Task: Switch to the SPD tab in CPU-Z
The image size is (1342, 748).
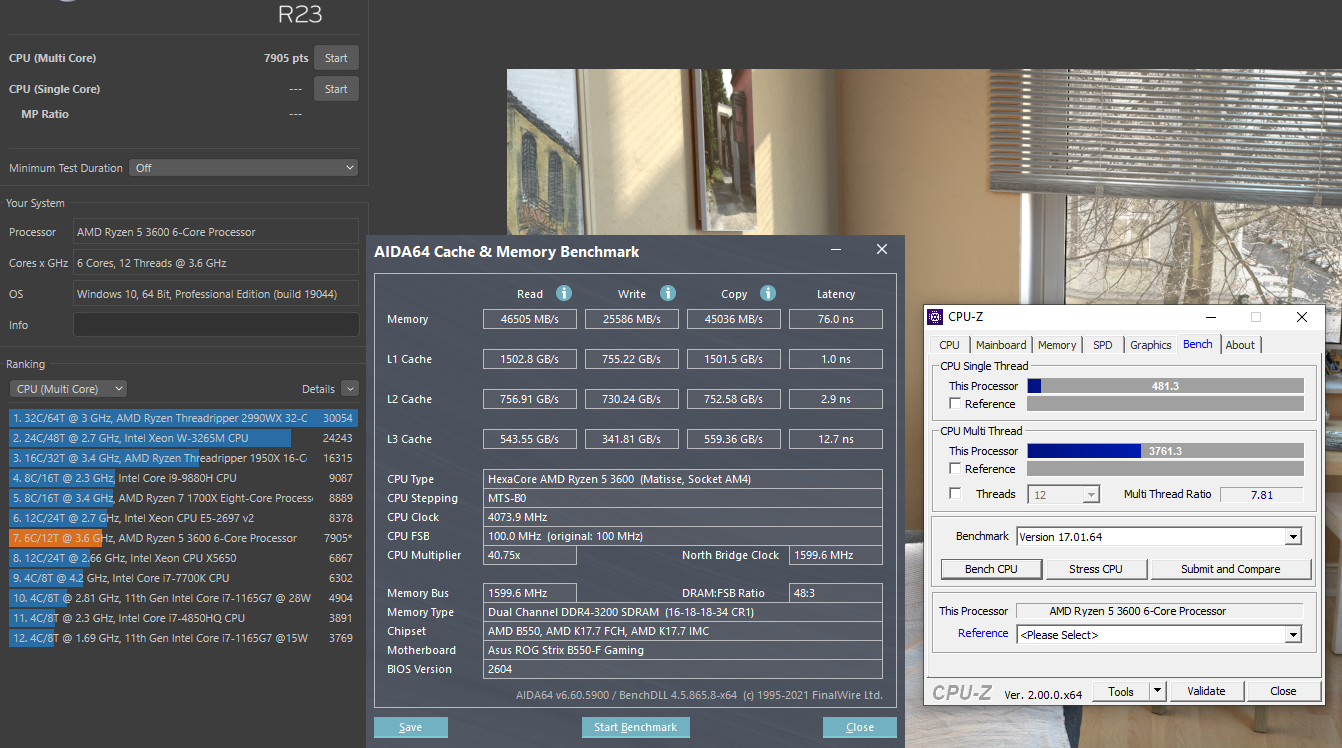Action: pos(1102,345)
